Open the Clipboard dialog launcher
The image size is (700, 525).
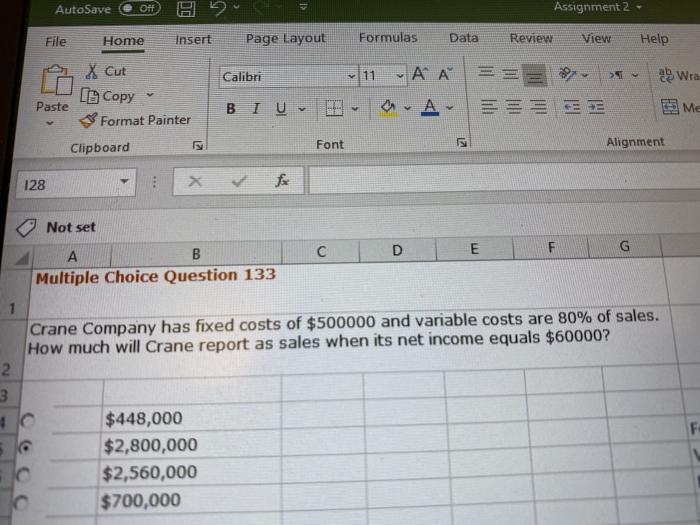(x=197, y=146)
